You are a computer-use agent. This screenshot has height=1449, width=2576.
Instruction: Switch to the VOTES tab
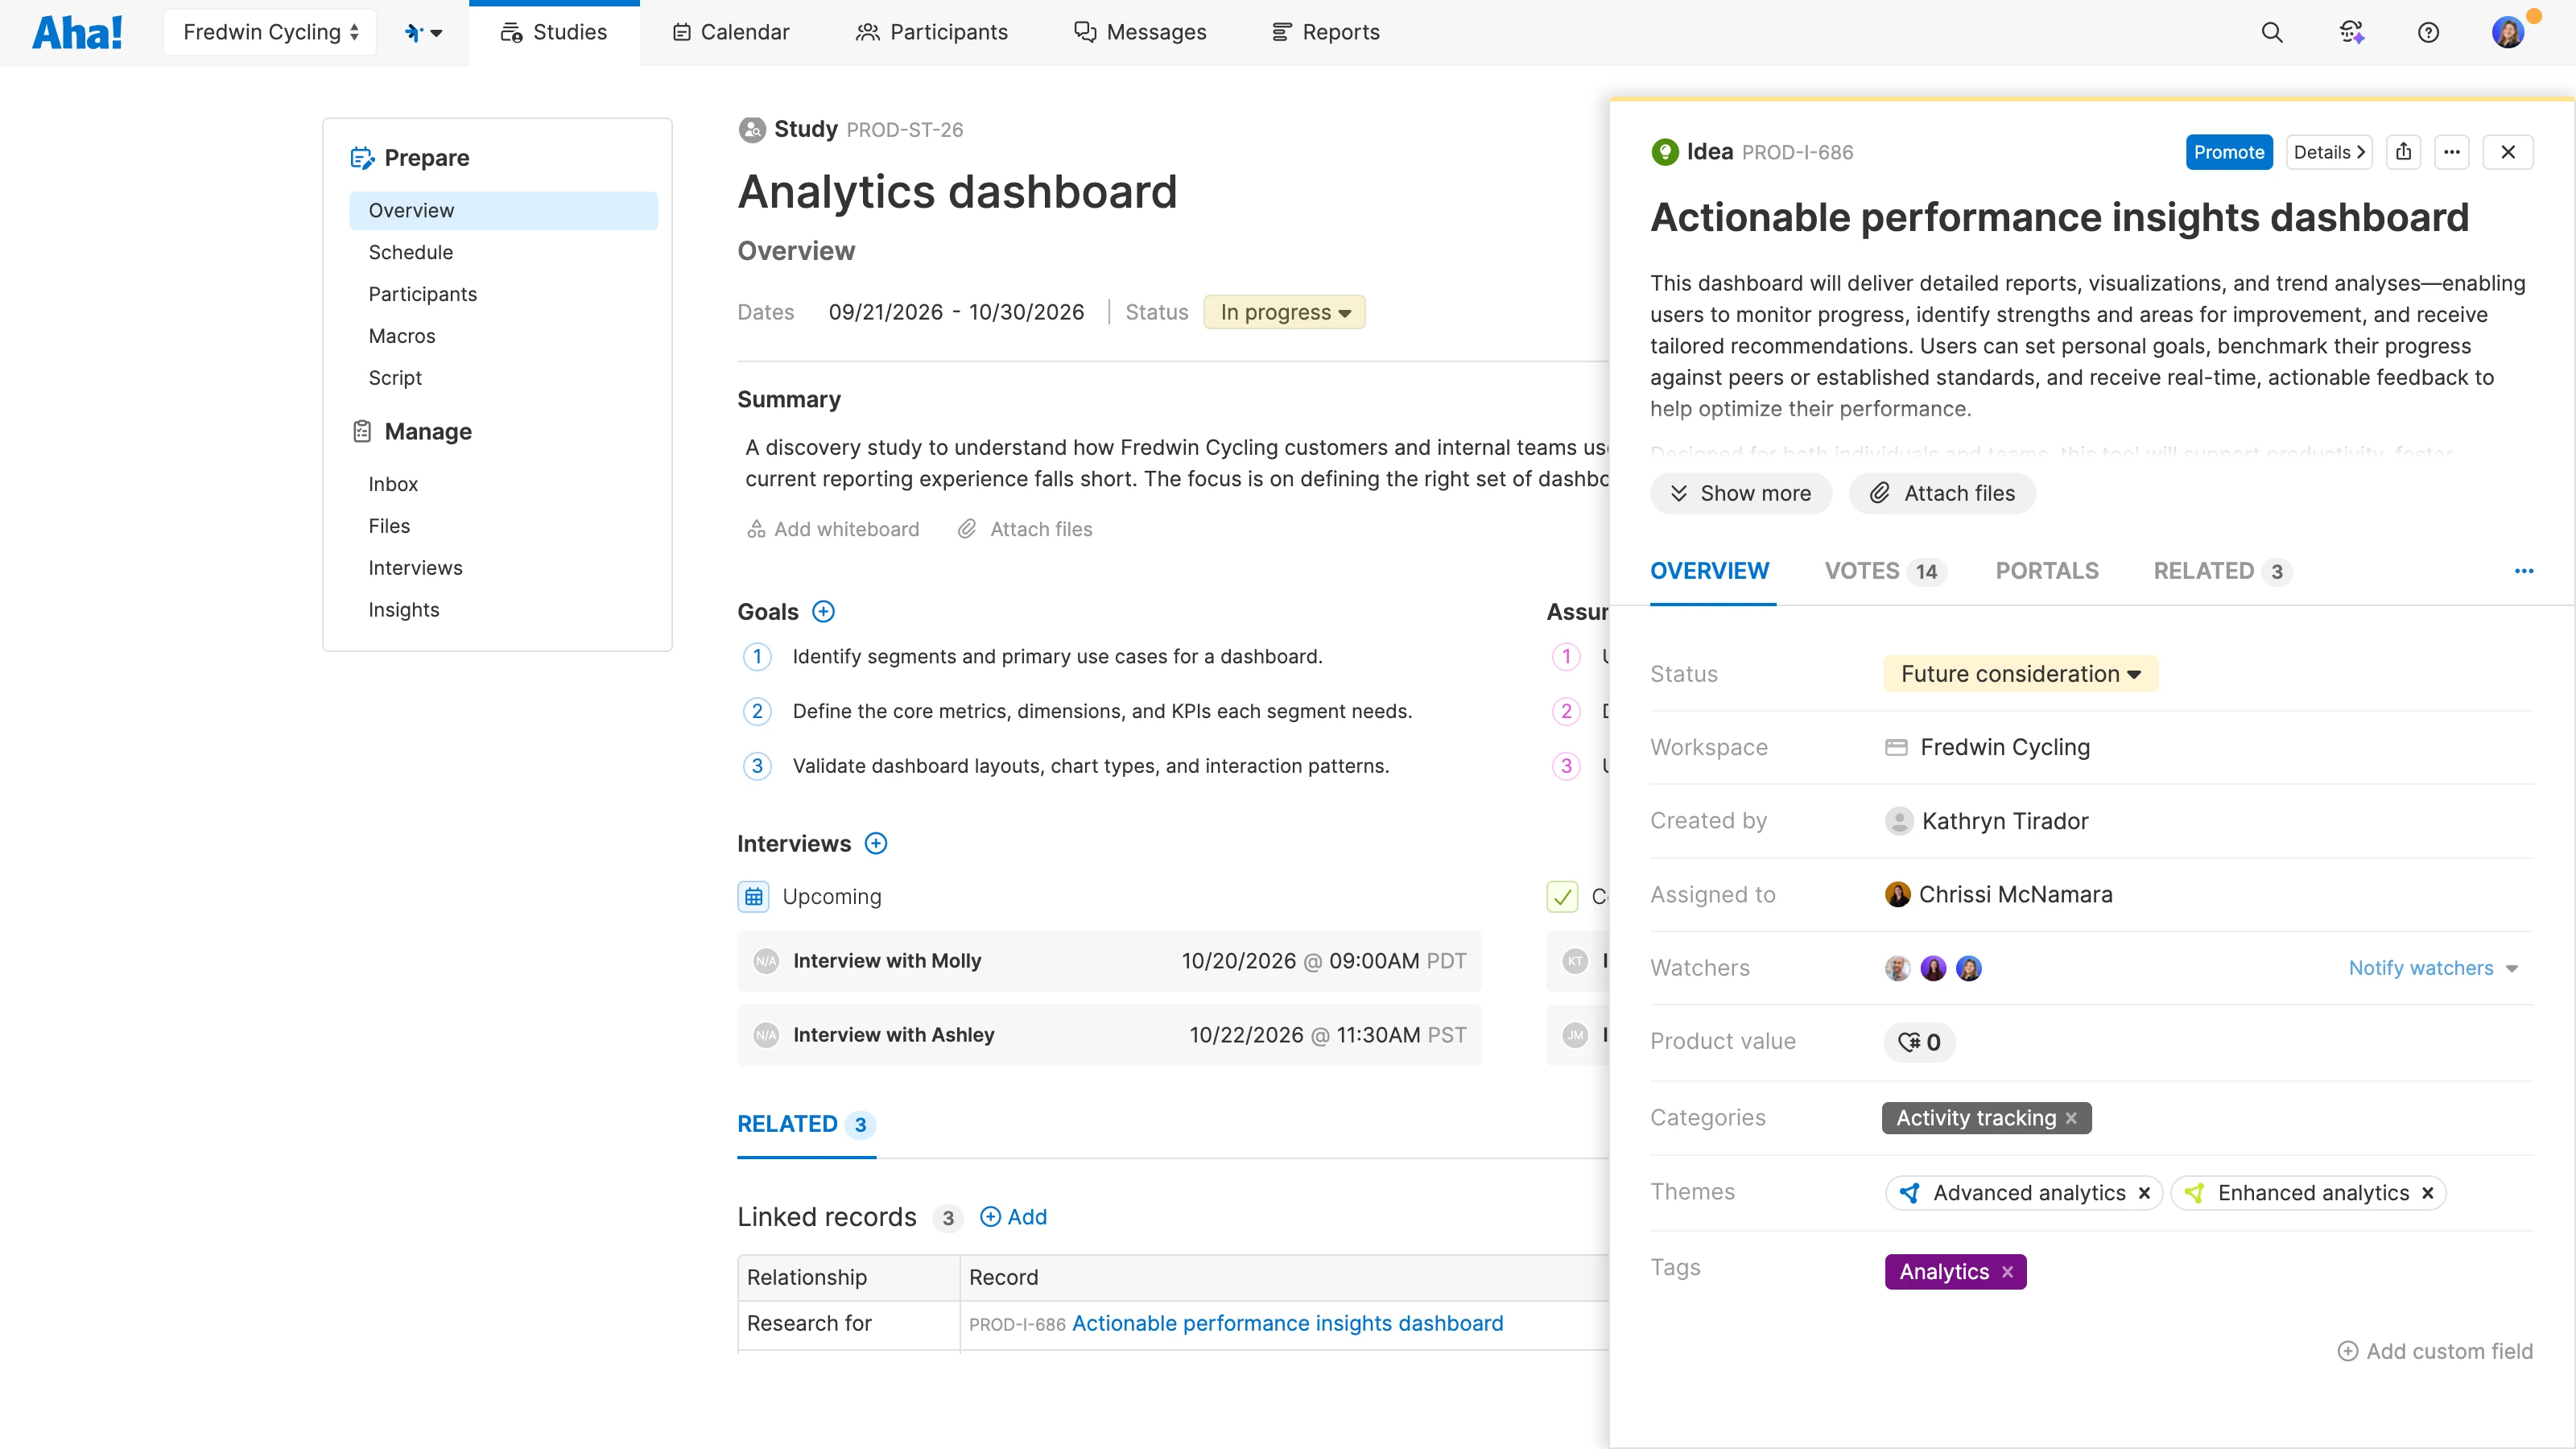1883,571
